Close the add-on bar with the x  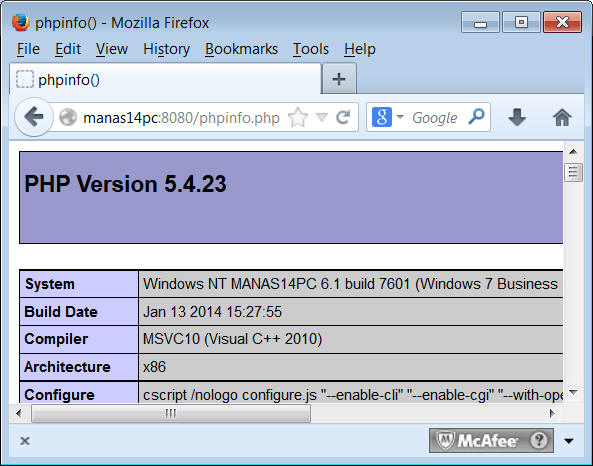25,441
